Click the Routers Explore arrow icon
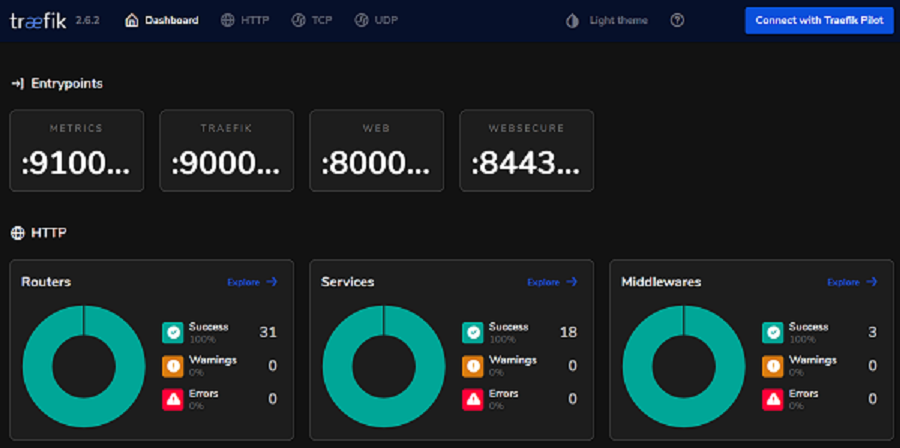The height and width of the screenshot is (448, 900). pyautogui.click(x=272, y=282)
